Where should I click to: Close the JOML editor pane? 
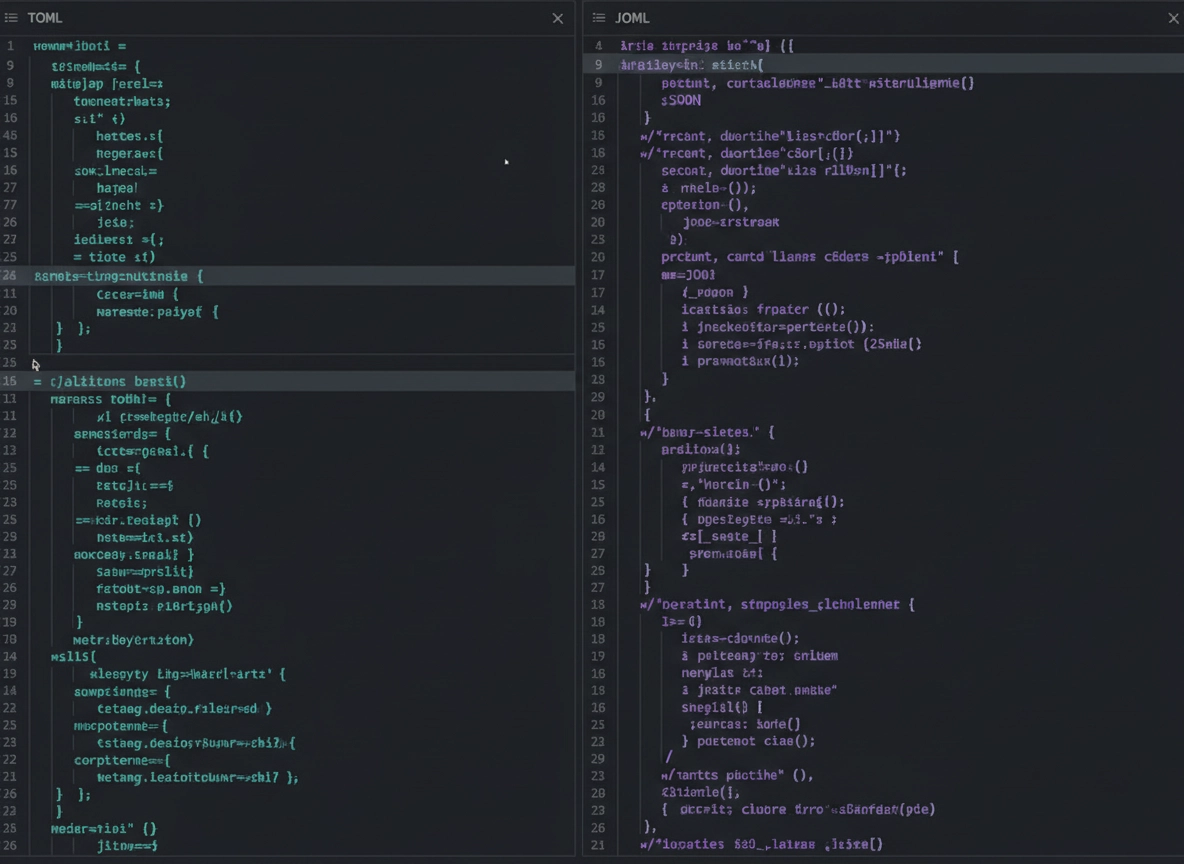(1173, 18)
